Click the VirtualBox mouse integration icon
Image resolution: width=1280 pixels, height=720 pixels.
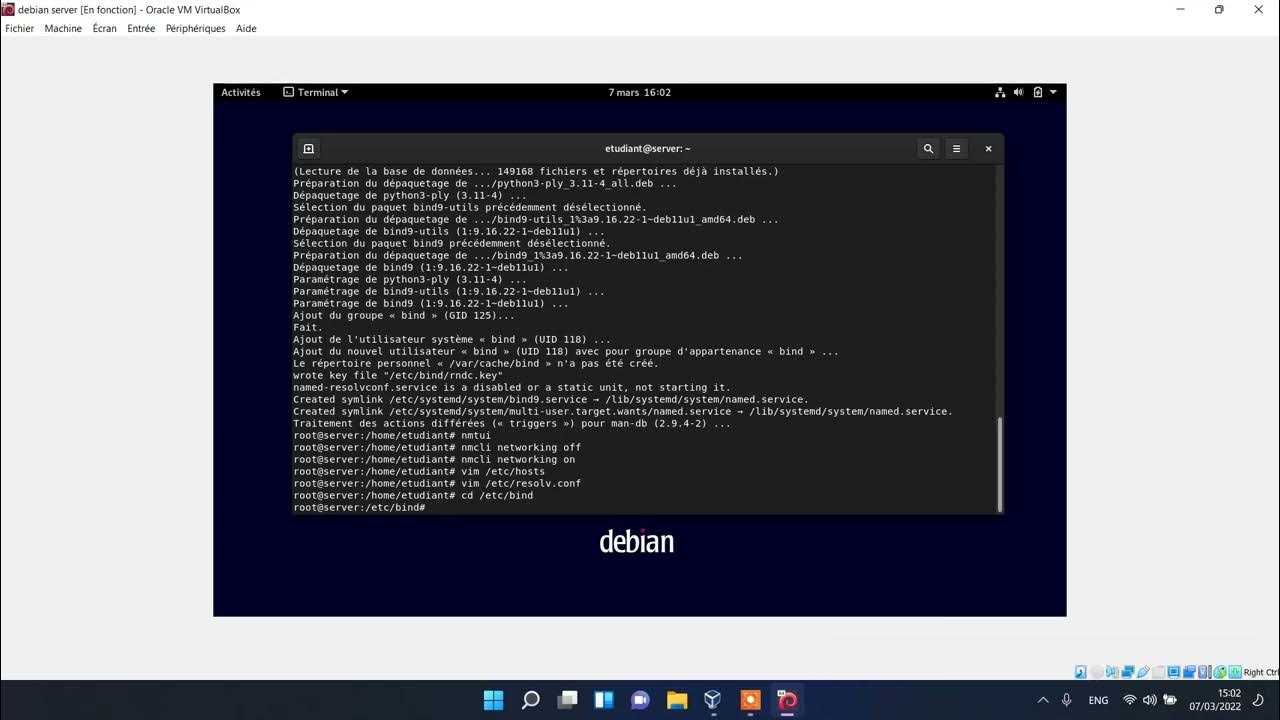coord(1220,672)
